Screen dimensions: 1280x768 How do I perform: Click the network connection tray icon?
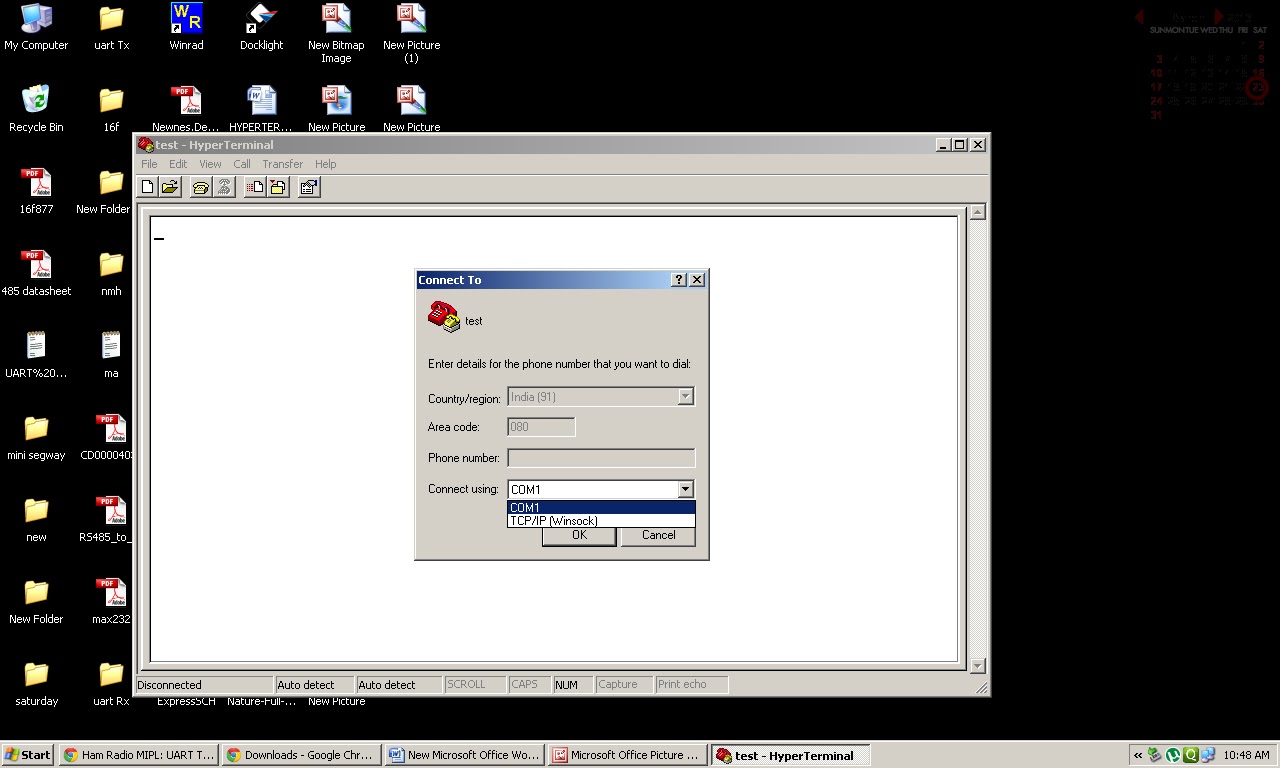1207,755
